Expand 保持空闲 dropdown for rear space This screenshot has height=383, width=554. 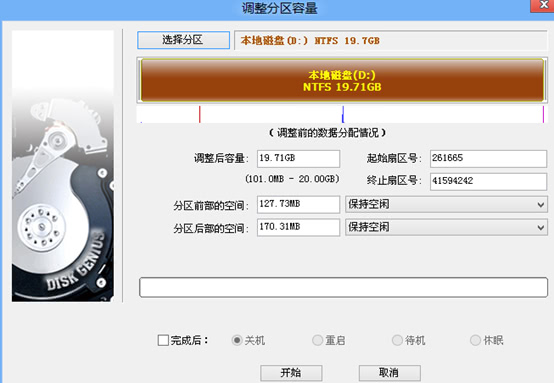446,227
